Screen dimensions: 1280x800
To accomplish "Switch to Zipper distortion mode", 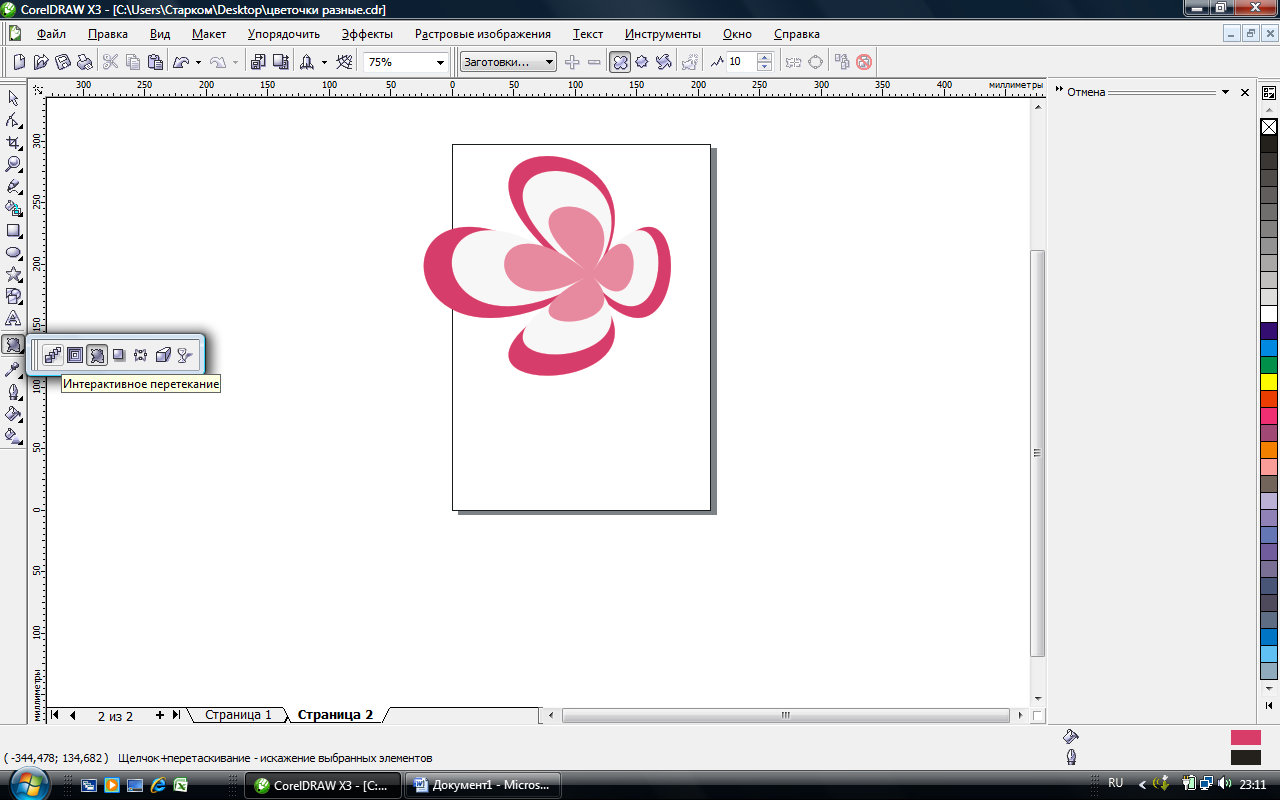I will pyautogui.click(x=642, y=62).
